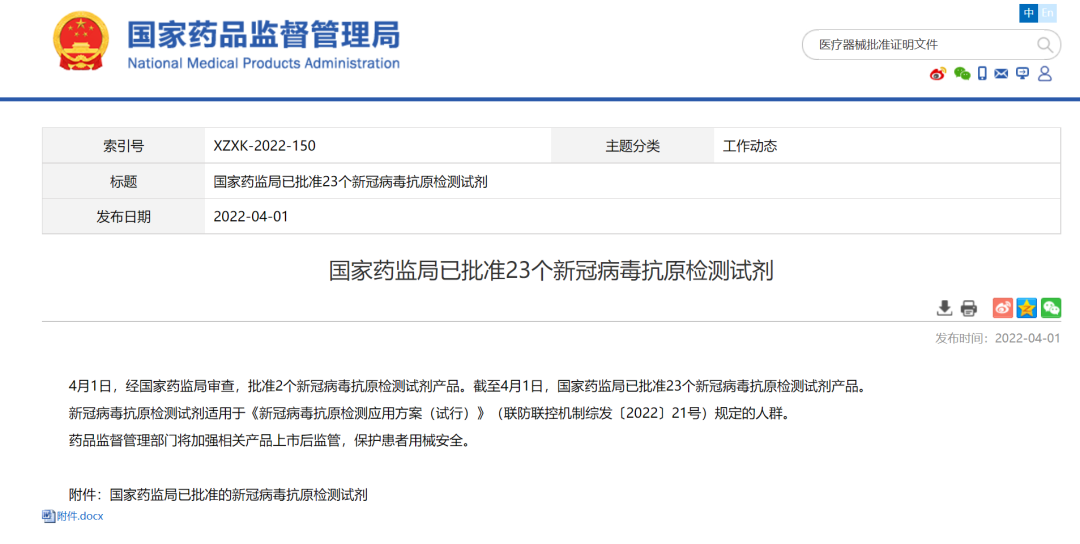The width and height of the screenshot is (1080, 544).
Task: Click the search magnifier icon
Action: [x=1045, y=45]
